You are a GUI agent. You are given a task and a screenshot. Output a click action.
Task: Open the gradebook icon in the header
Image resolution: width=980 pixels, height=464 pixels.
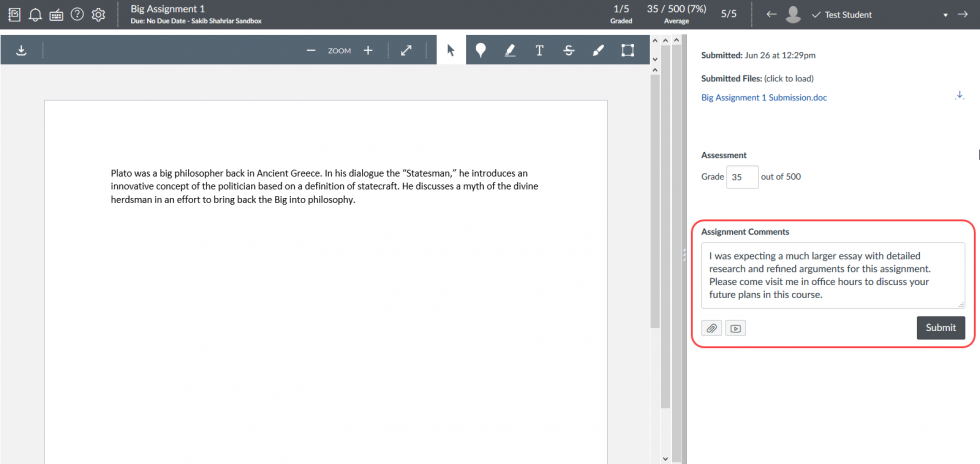tap(14, 14)
